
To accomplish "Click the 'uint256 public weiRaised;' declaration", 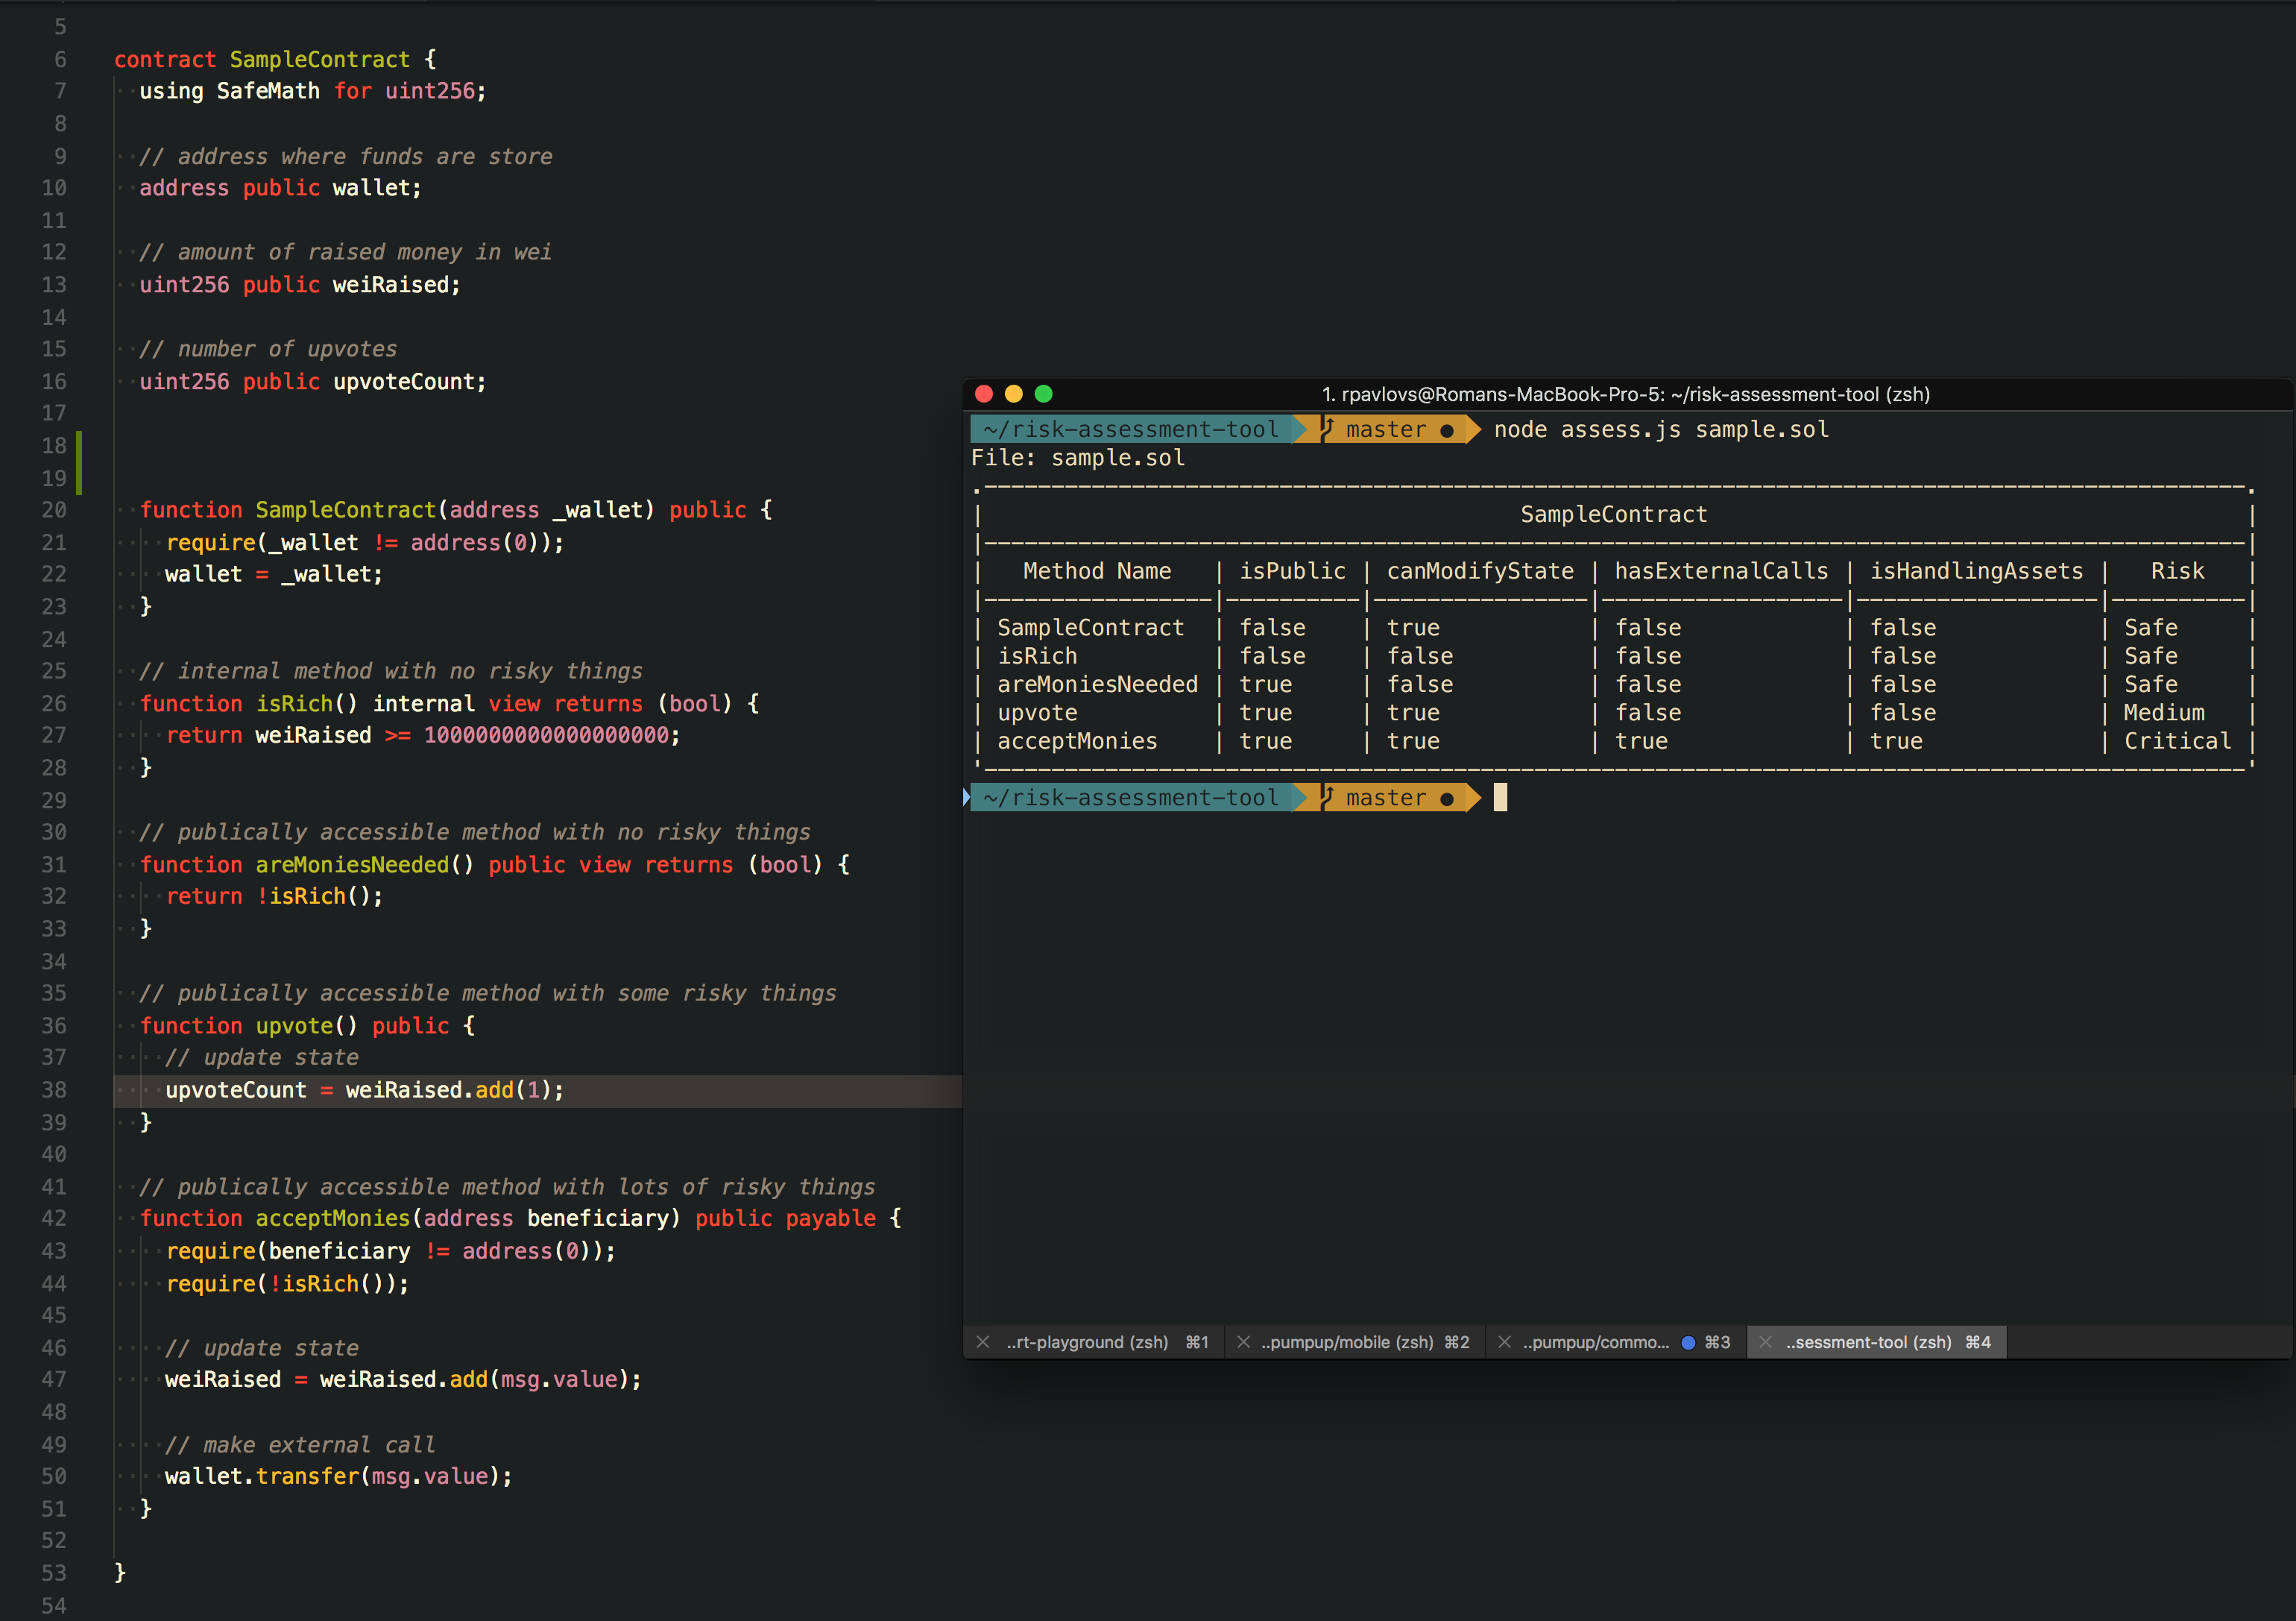I will tap(300, 285).
